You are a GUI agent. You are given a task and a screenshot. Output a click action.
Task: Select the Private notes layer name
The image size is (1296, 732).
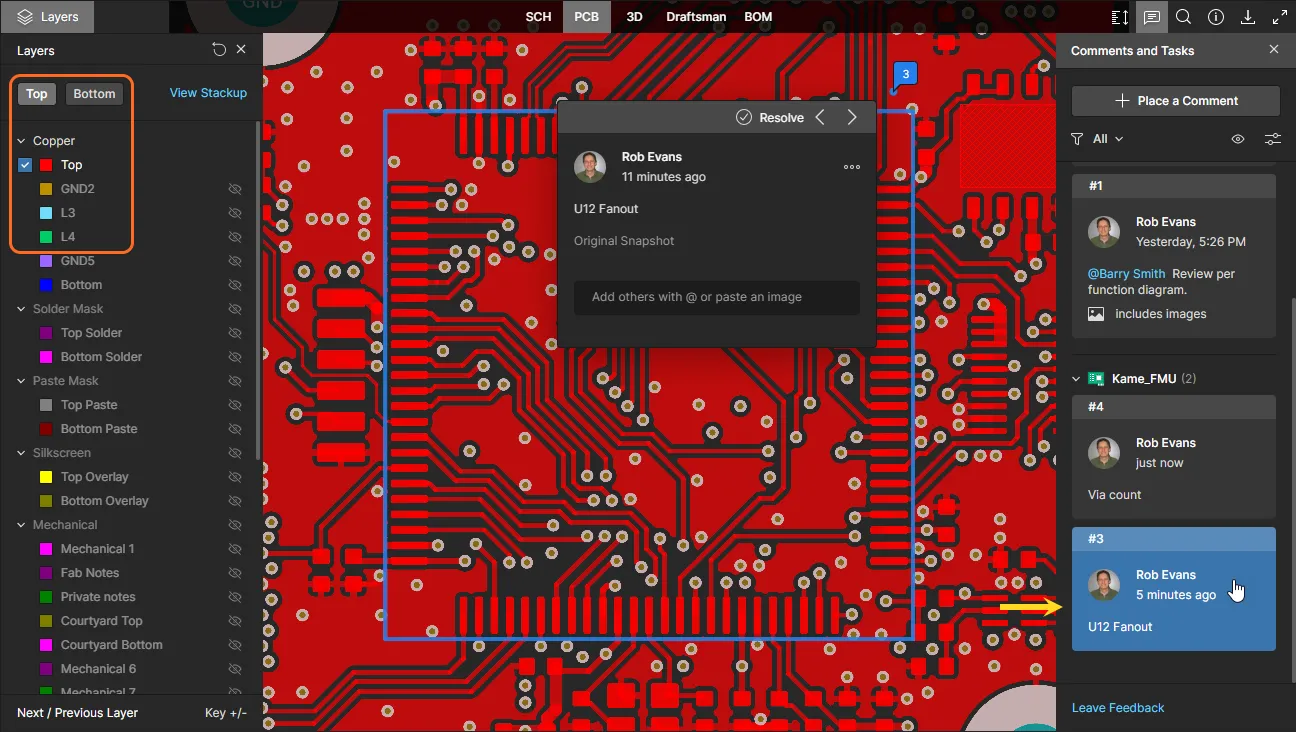(98, 597)
